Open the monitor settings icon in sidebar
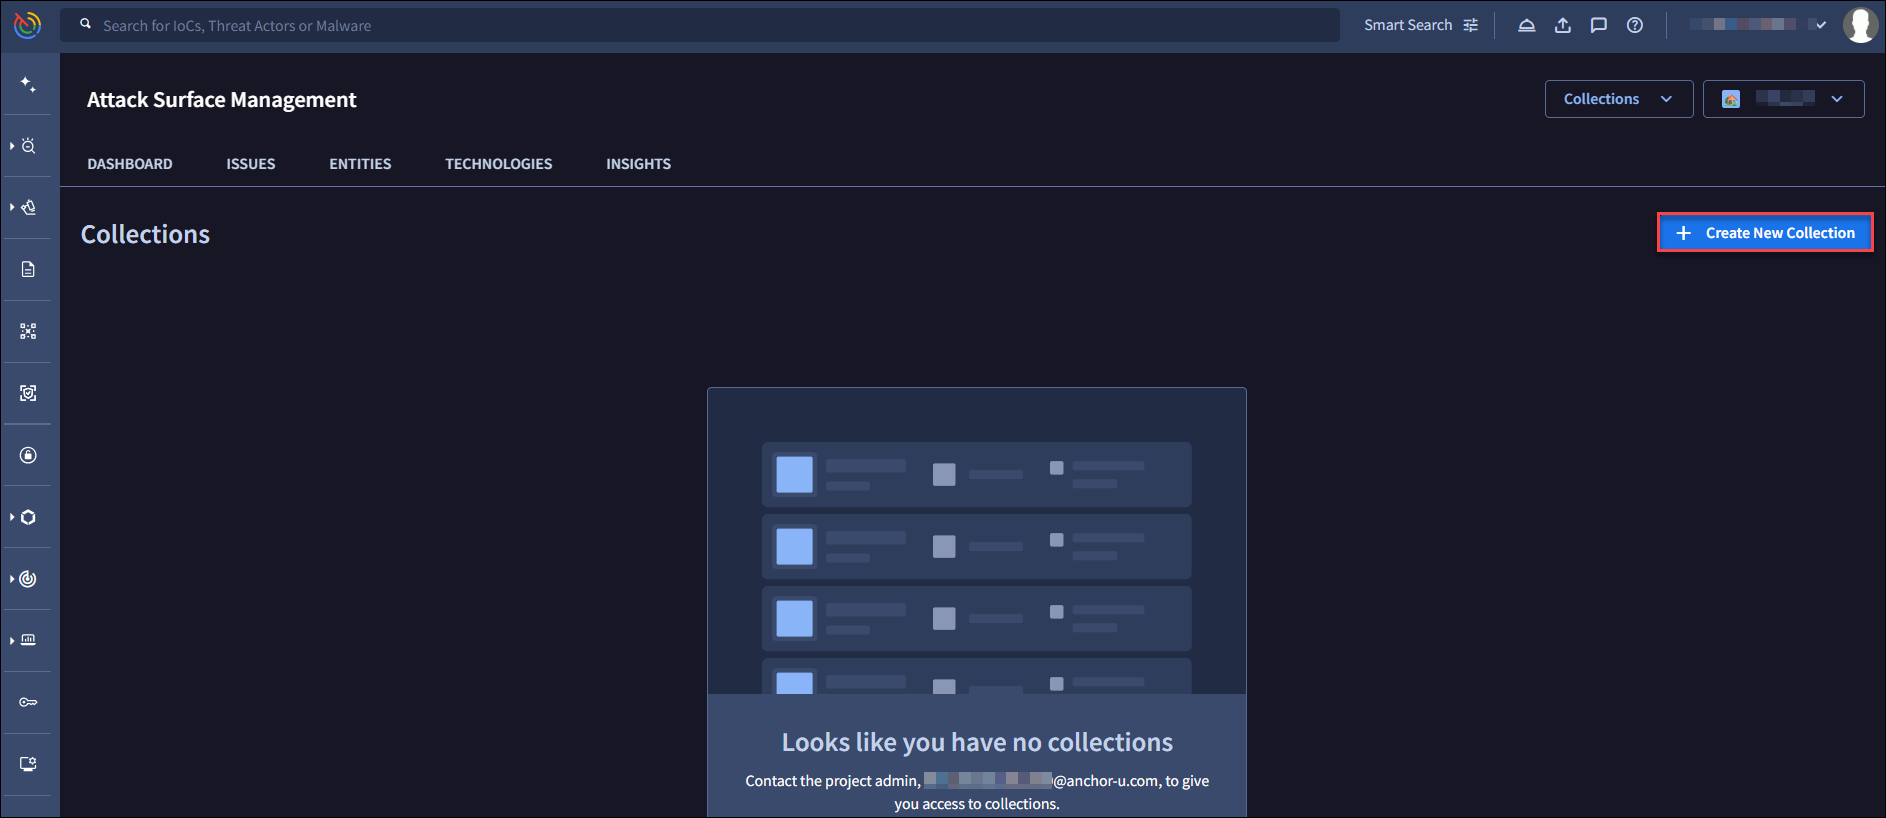This screenshot has height=818, width=1886. [28, 764]
